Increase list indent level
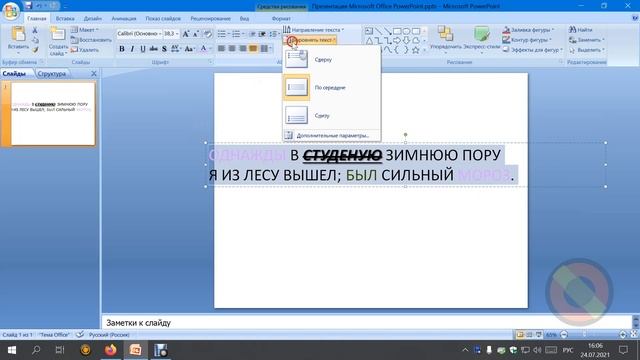 tap(262, 34)
